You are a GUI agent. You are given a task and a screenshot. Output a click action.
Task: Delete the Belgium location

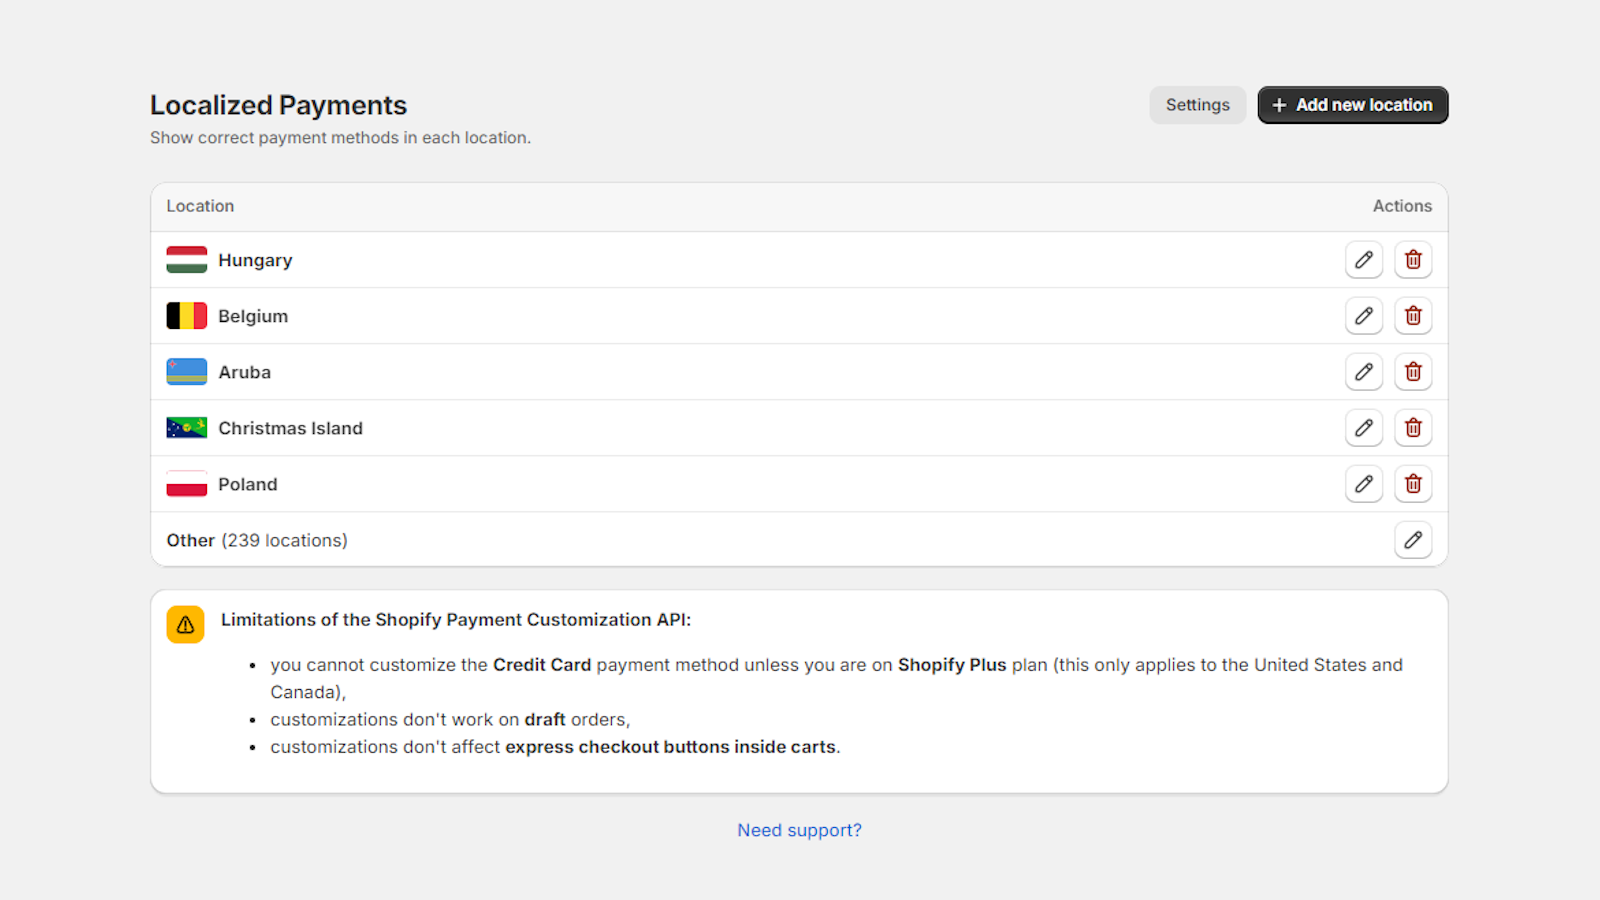pyautogui.click(x=1413, y=315)
